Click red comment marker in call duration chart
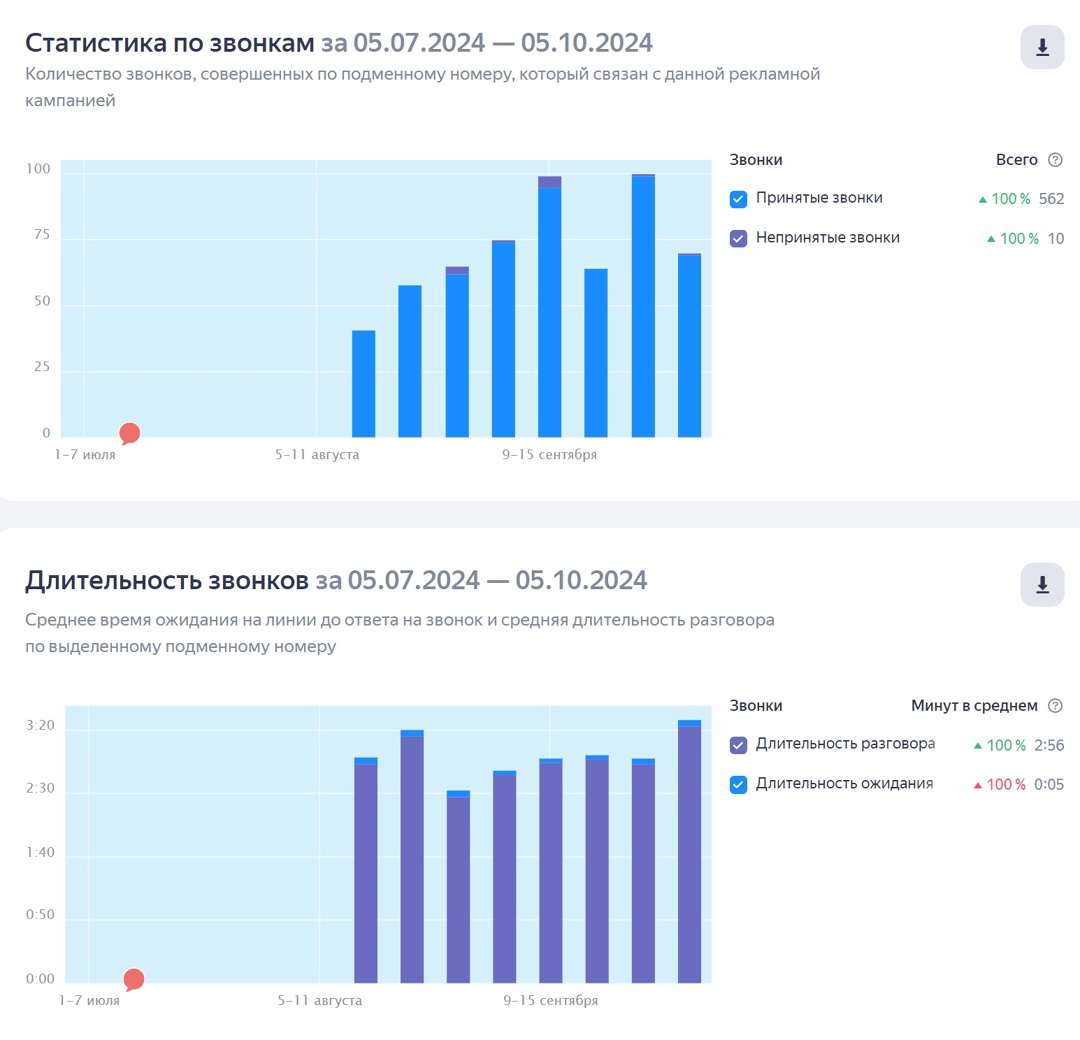 [x=133, y=979]
